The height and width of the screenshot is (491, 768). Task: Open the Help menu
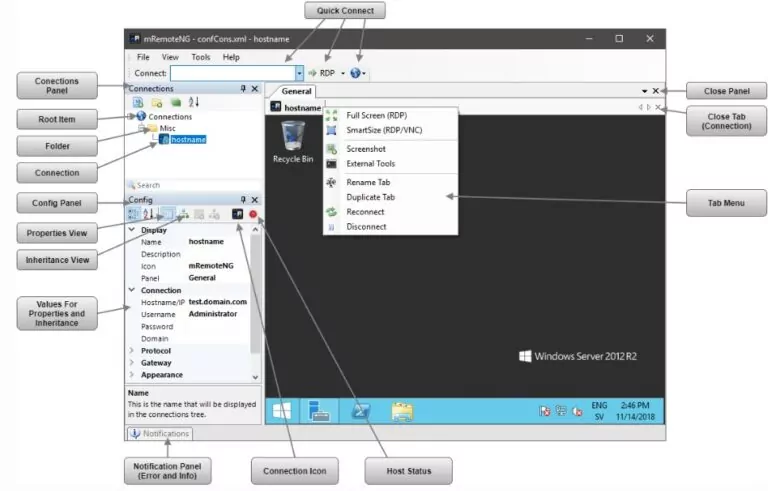click(x=231, y=57)
